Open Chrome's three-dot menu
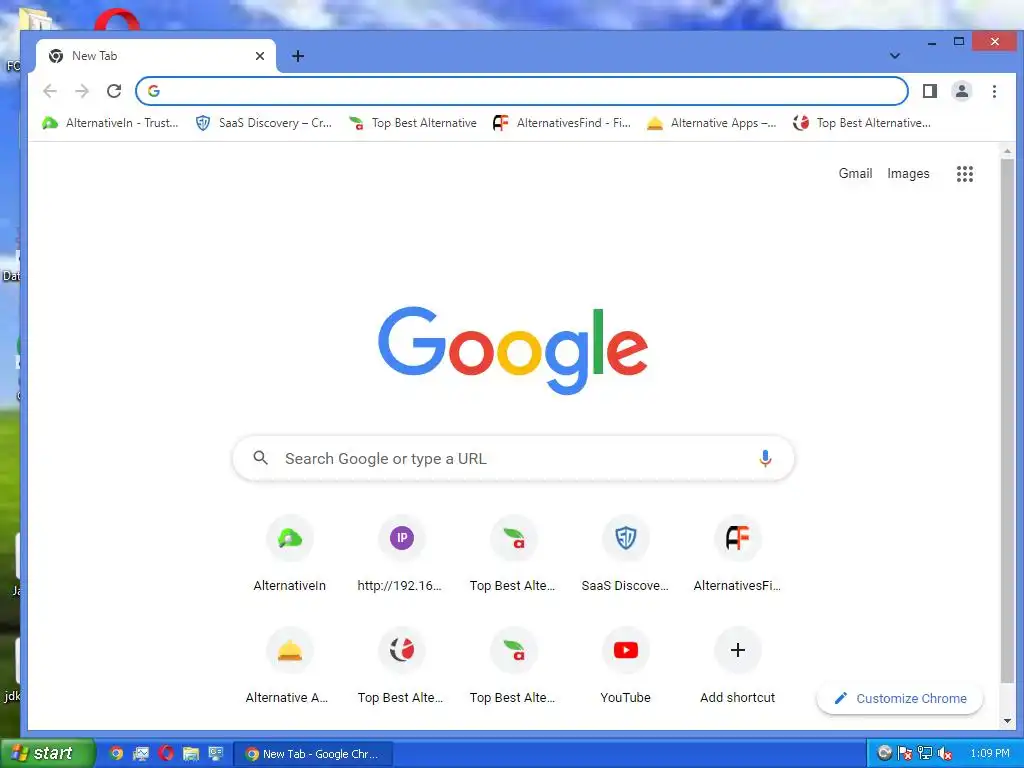Image resolution: width=1024 pixels, height=768 pixels. click(994, 91)
